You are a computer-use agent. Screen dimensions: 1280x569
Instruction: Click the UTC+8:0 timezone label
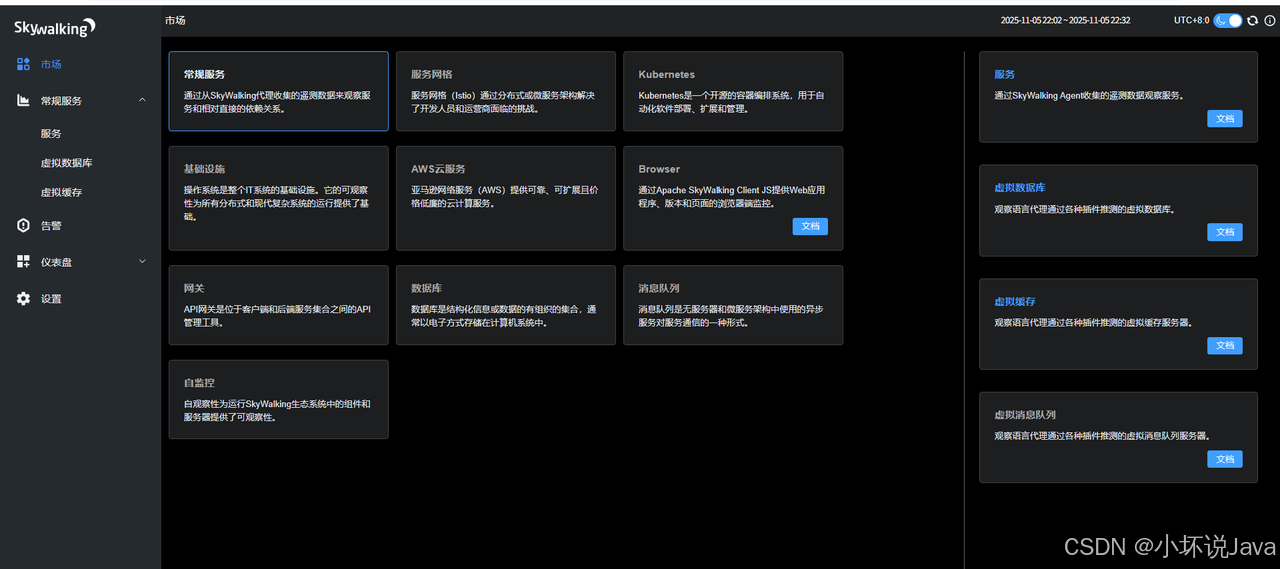[1191, 20]
